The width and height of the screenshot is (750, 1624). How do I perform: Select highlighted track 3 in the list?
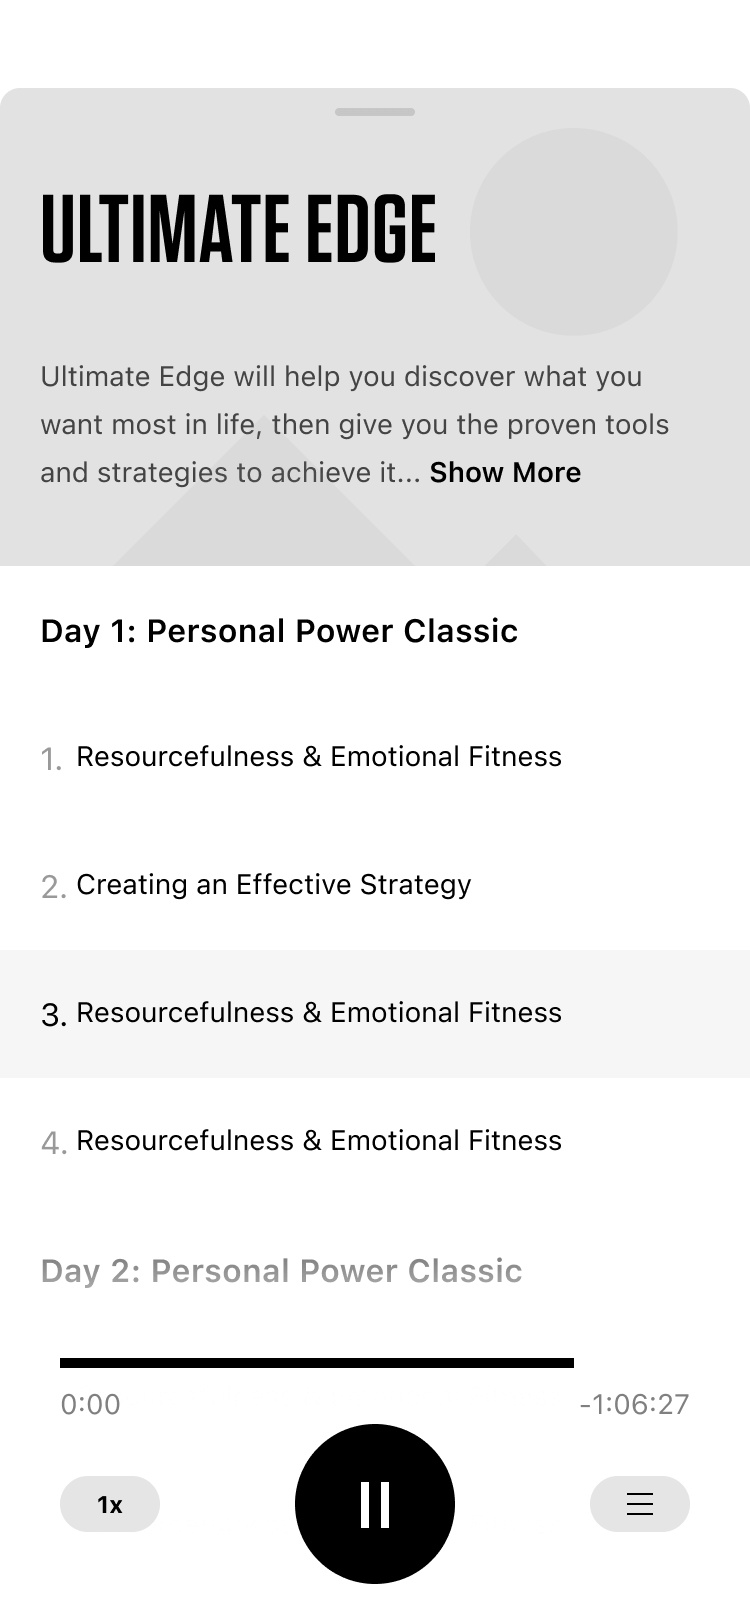[x=319, y=1013]
